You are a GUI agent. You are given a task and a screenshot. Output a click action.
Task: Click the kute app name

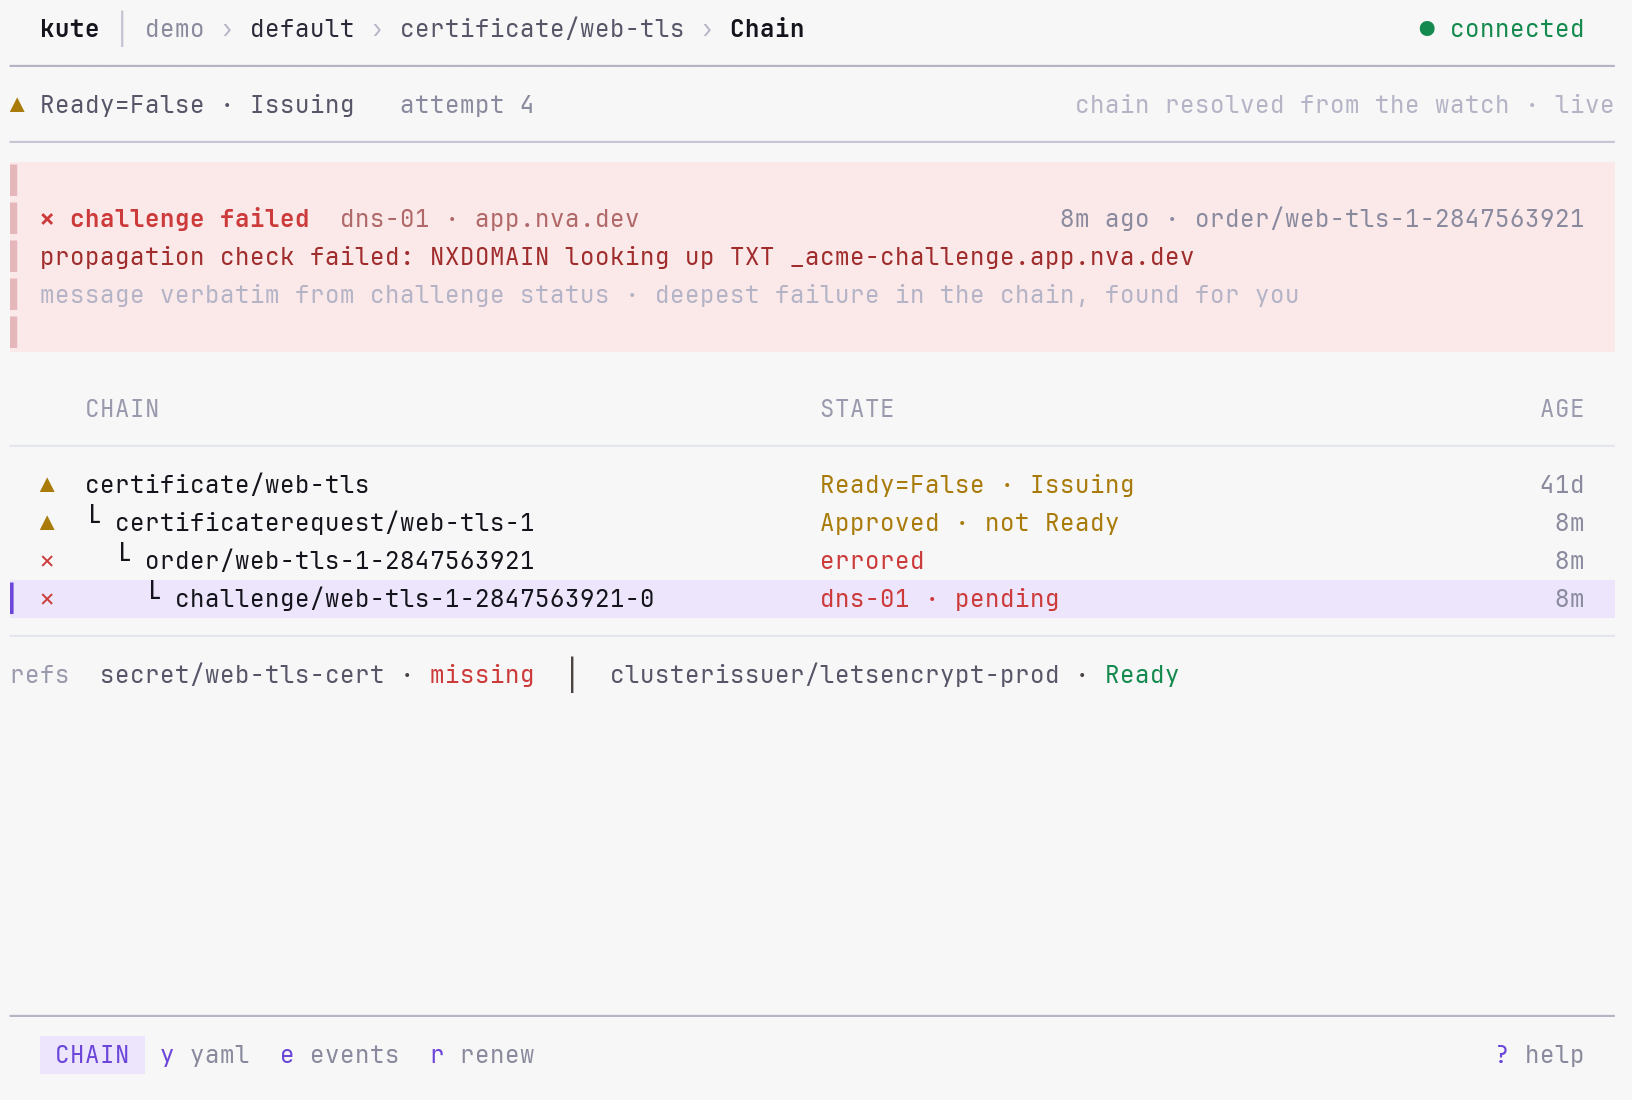(70, 29)
